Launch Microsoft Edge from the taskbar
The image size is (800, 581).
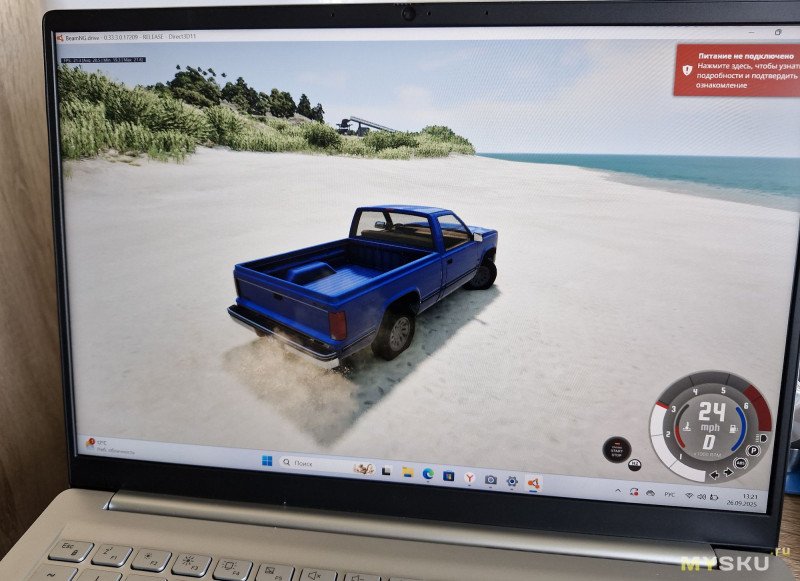click(x=428, y=474)
